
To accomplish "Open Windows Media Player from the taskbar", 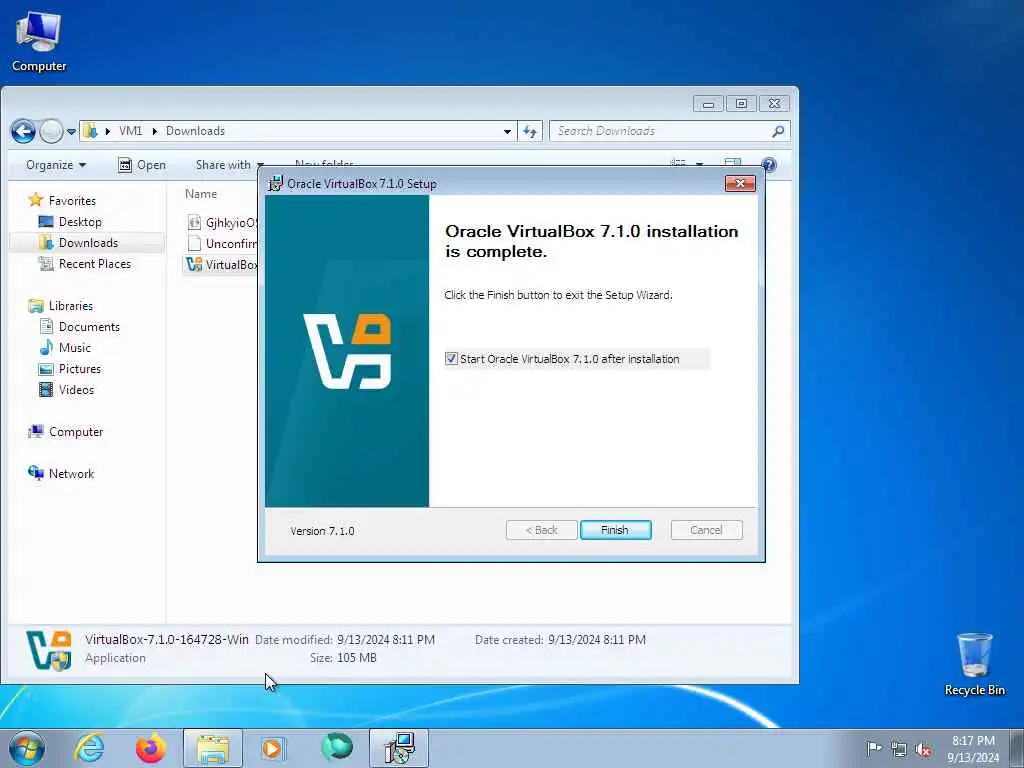I will [272, 748].
